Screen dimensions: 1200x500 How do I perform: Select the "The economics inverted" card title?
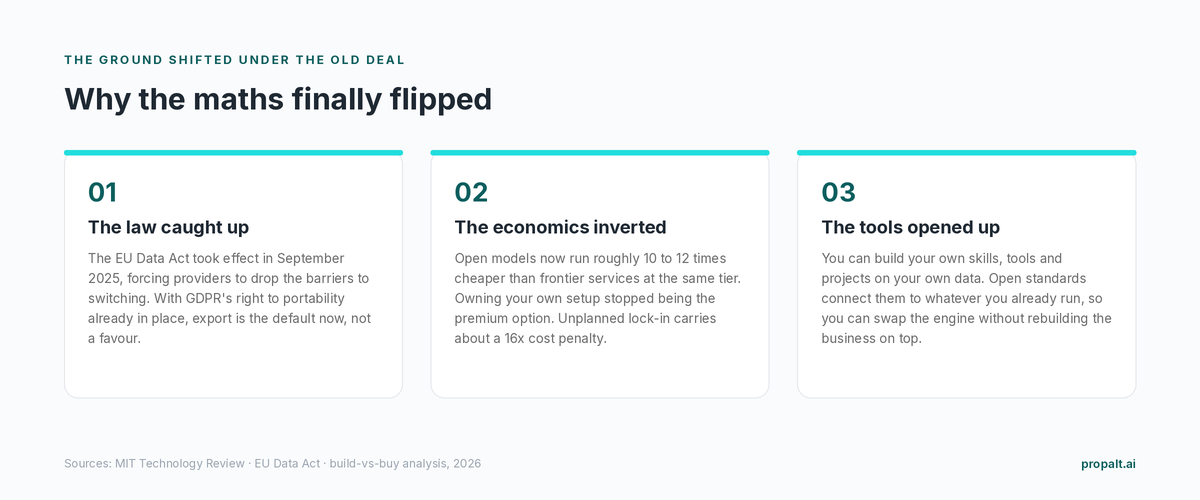coord(560,227)
